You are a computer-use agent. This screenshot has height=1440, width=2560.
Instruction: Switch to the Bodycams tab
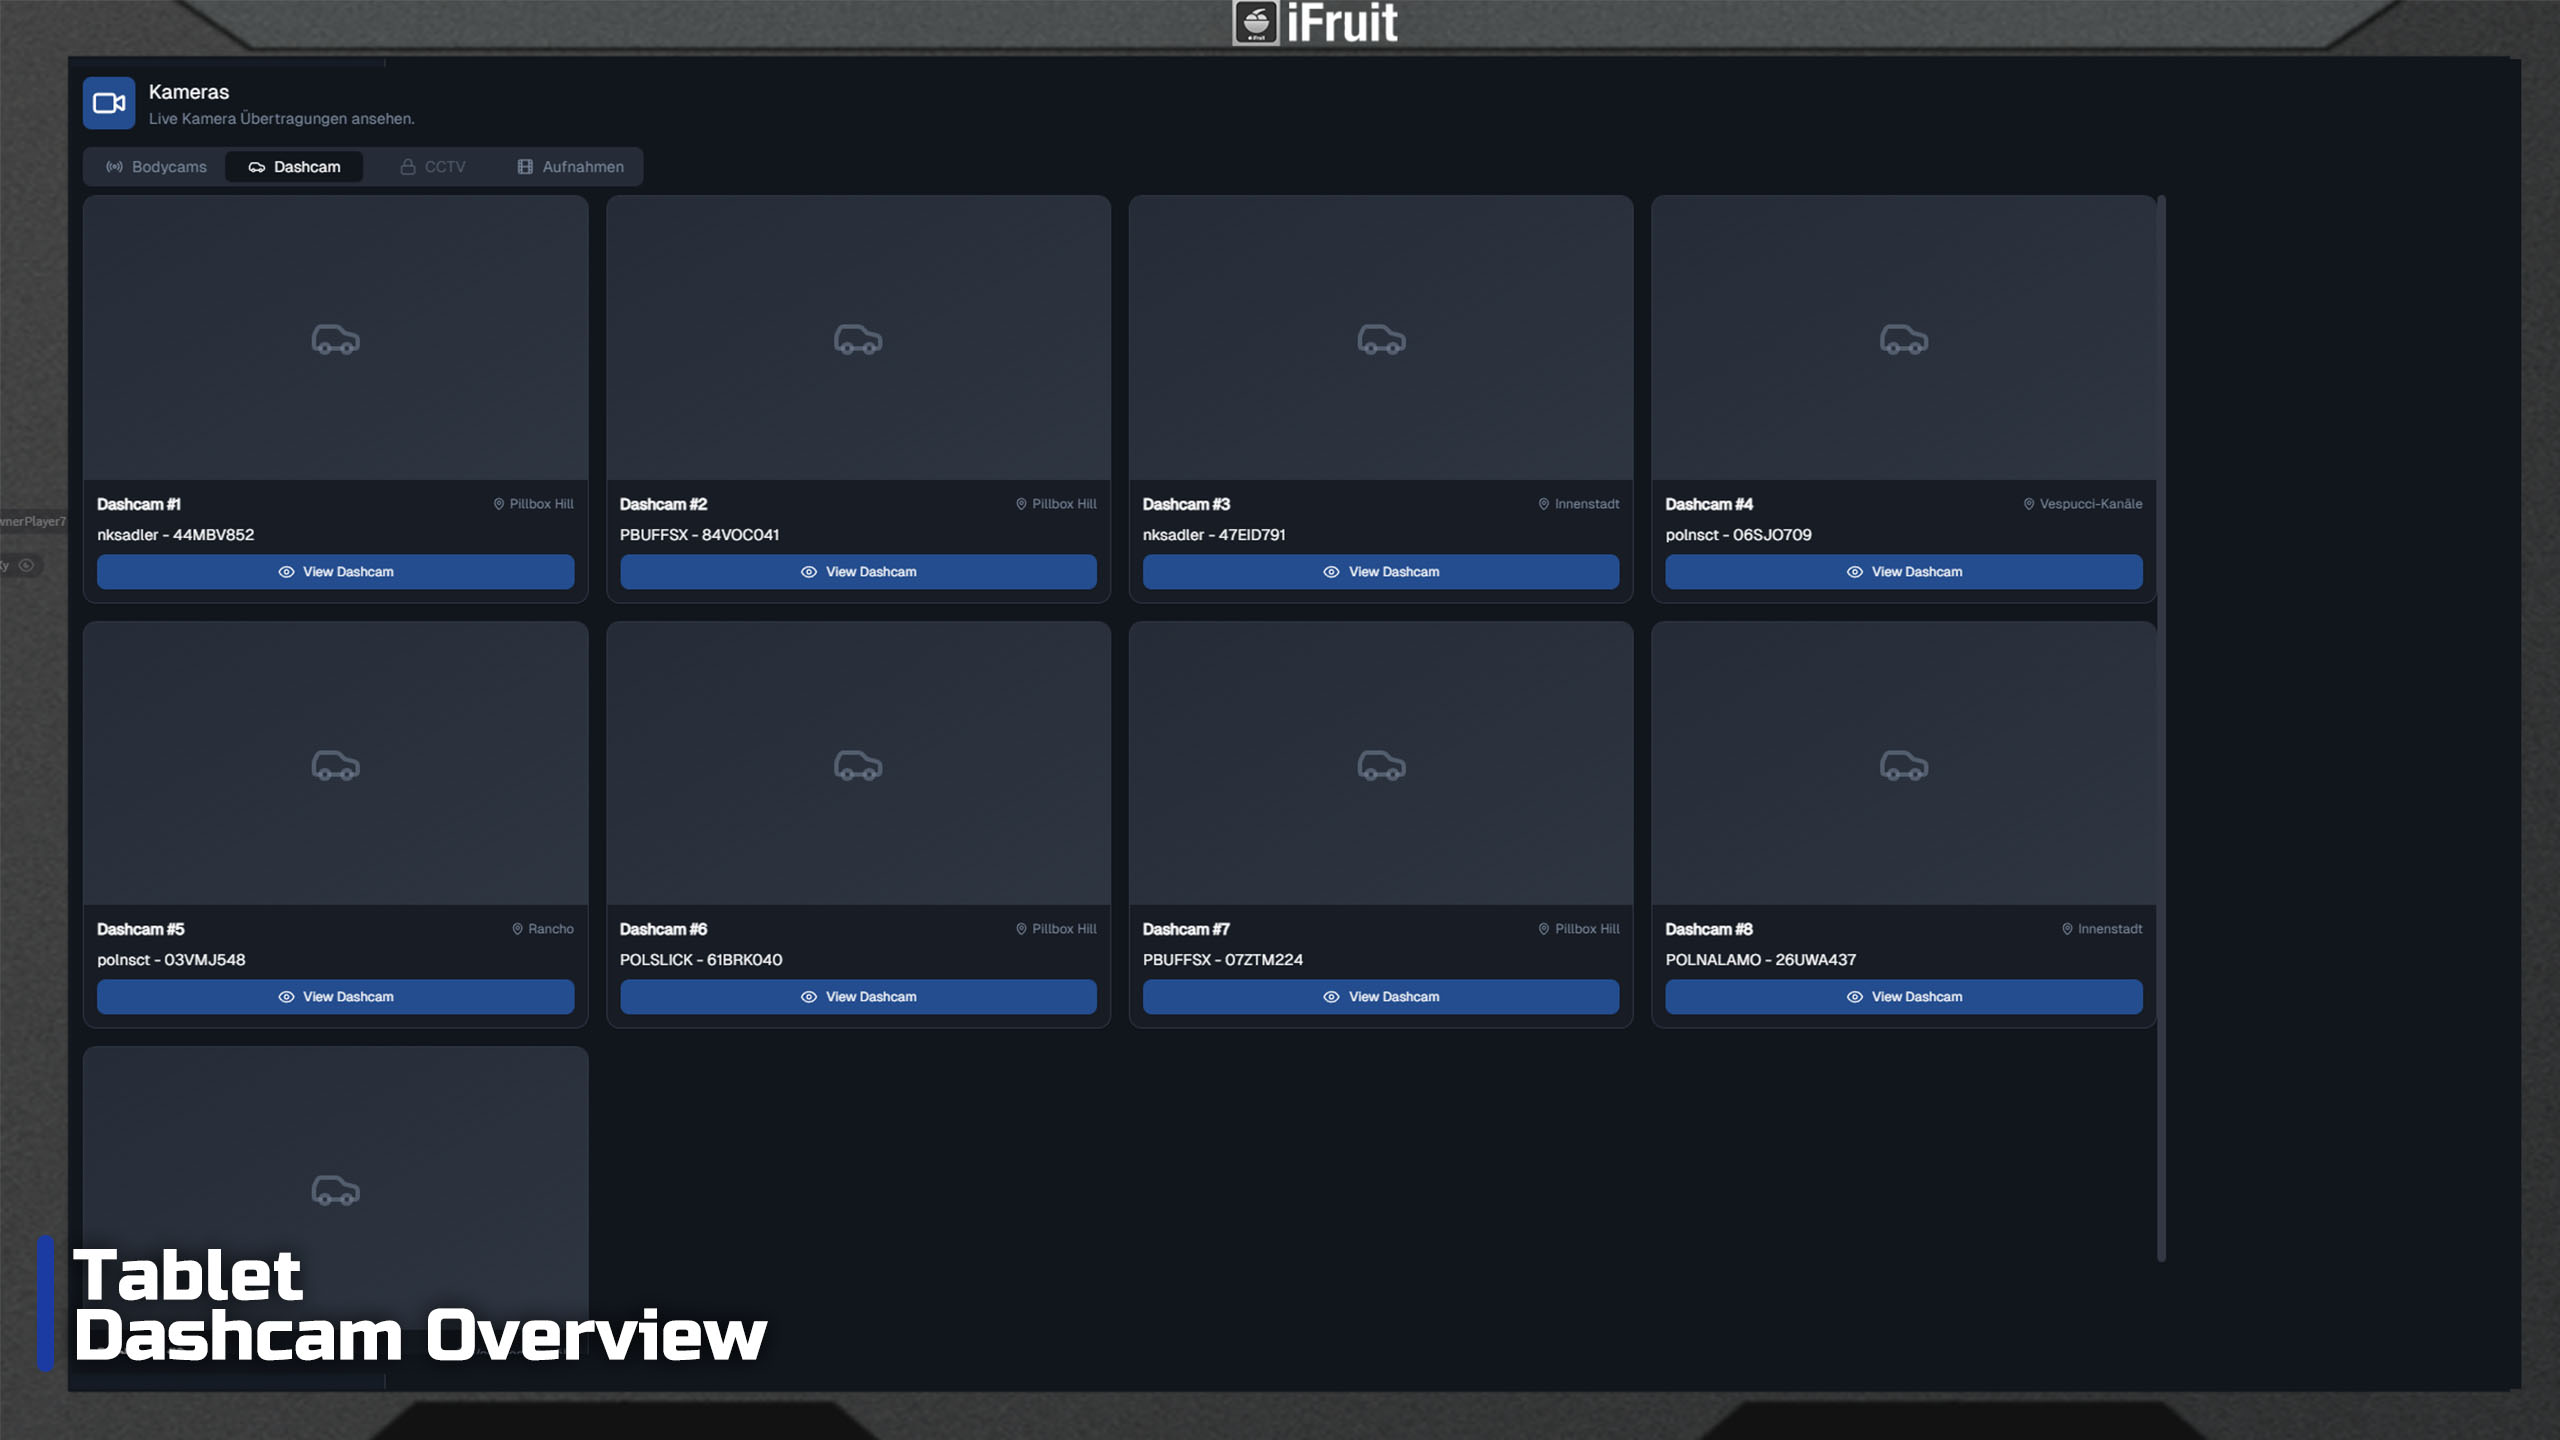click(x=156, y=167)
